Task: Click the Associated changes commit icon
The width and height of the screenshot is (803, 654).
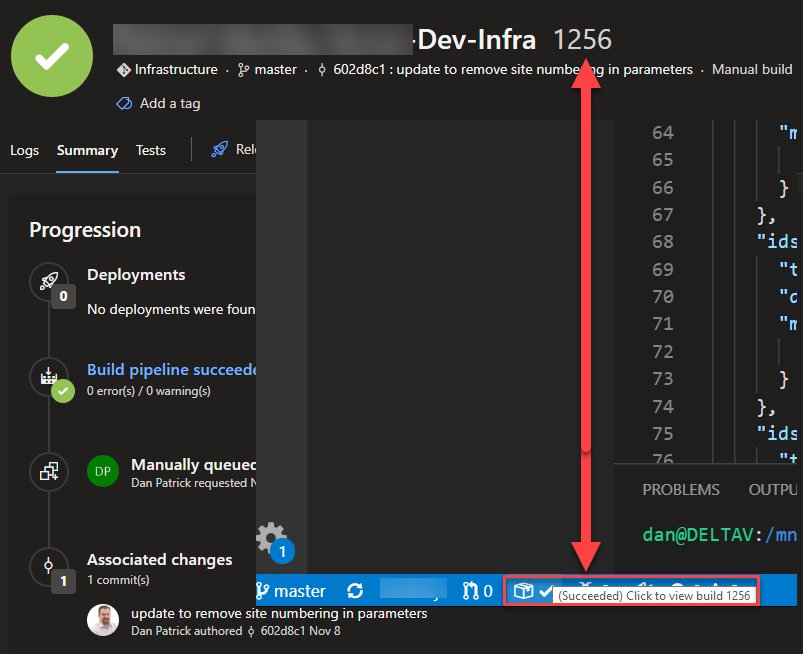Action: click(x=48, y=566)
